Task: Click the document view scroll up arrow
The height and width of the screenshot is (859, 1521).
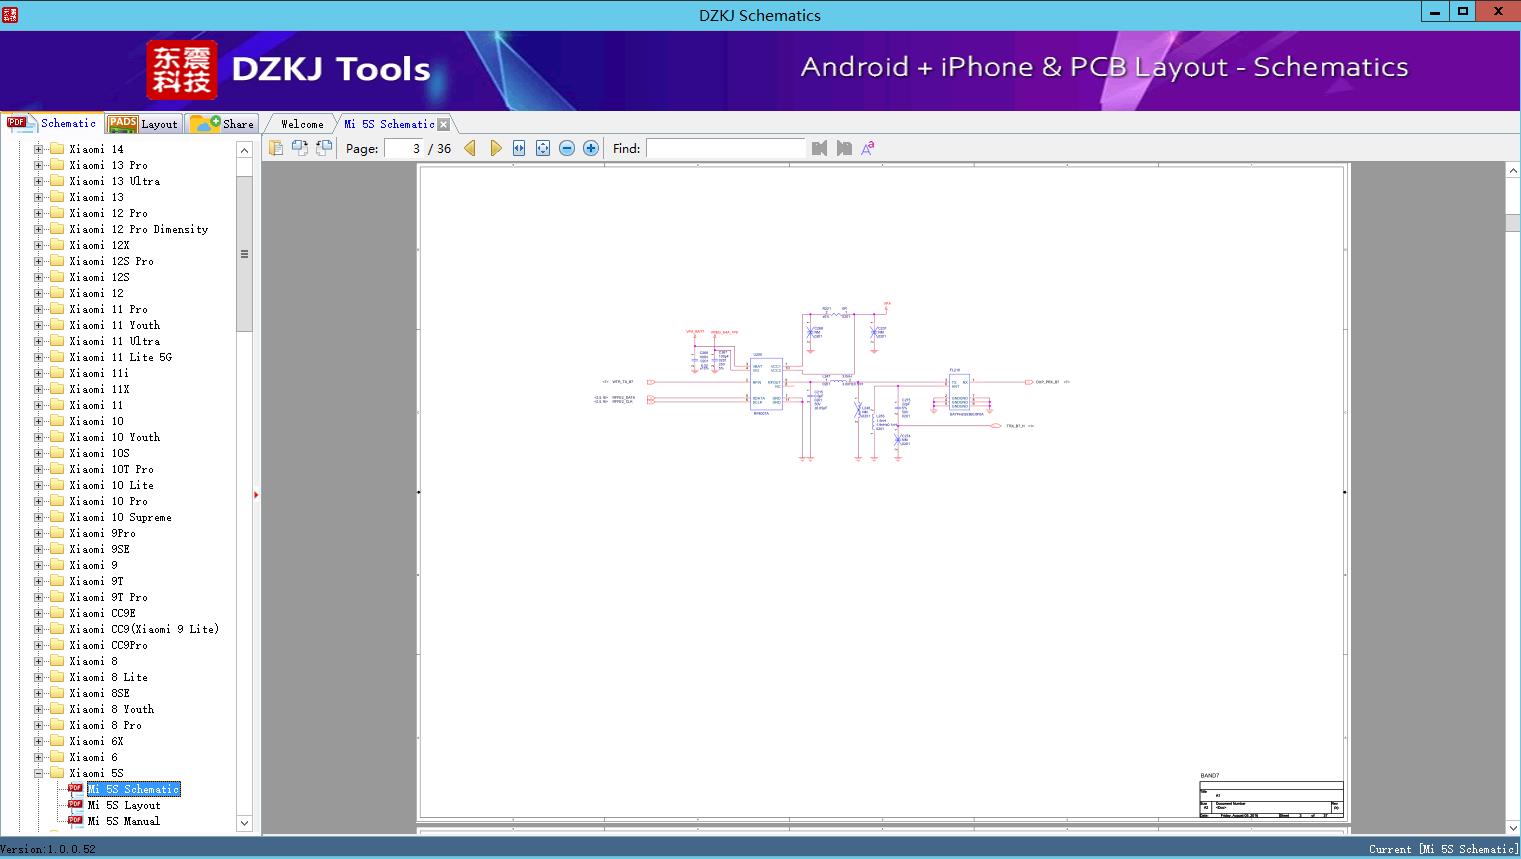Action: (1513, 171)
